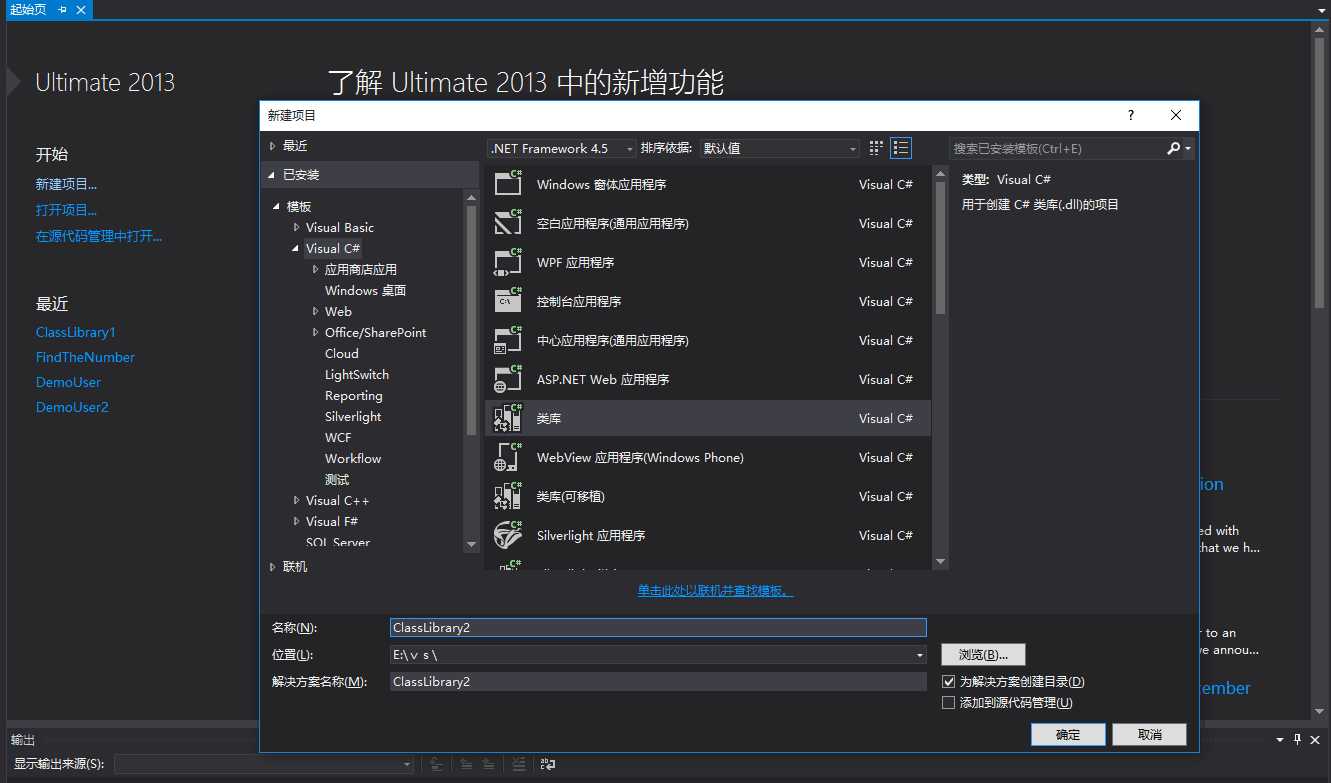This screenshot has width=1331, height=783.
Task: Open the 排序依据 默认值 dropdown
Action: click(779, 148)
